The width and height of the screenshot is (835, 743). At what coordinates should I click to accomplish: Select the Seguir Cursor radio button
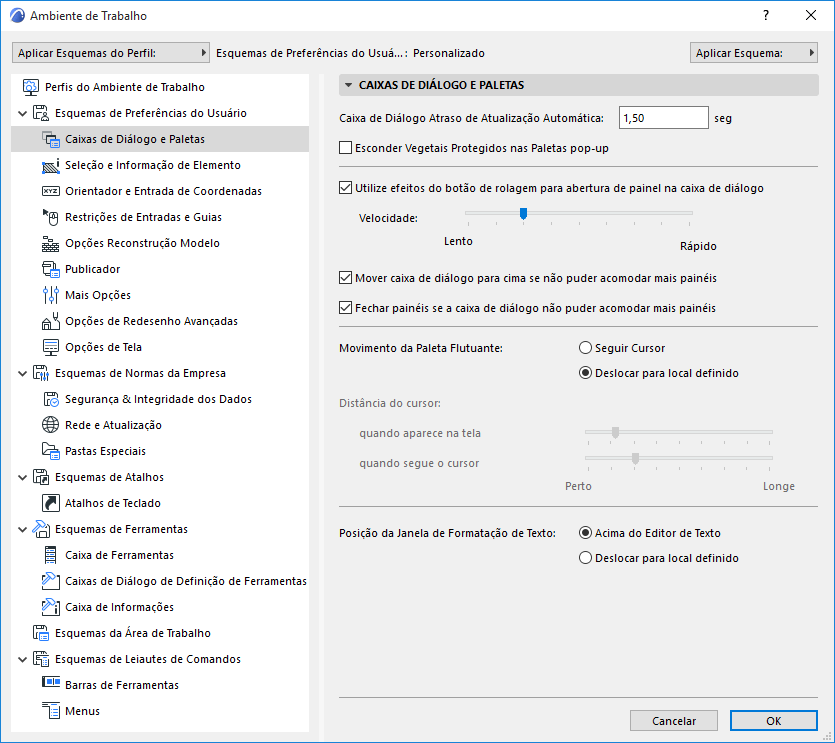(x=586, y=348)
